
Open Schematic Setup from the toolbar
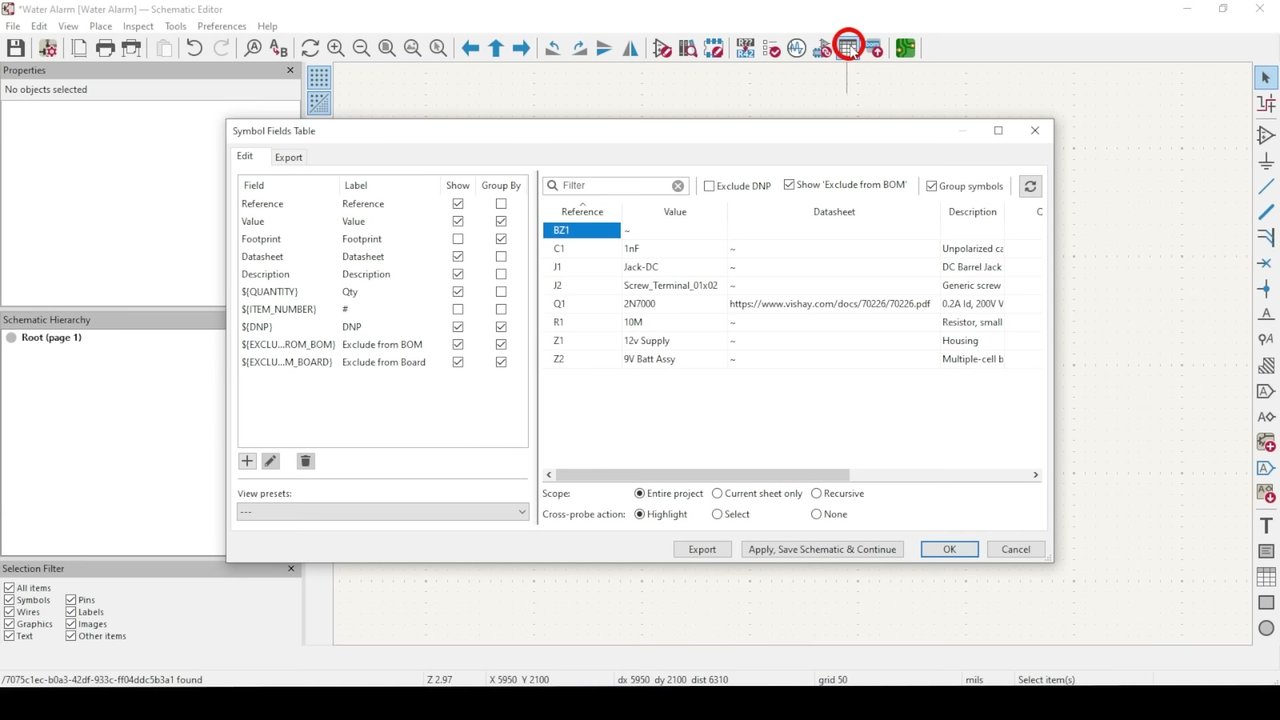[47, 48]
